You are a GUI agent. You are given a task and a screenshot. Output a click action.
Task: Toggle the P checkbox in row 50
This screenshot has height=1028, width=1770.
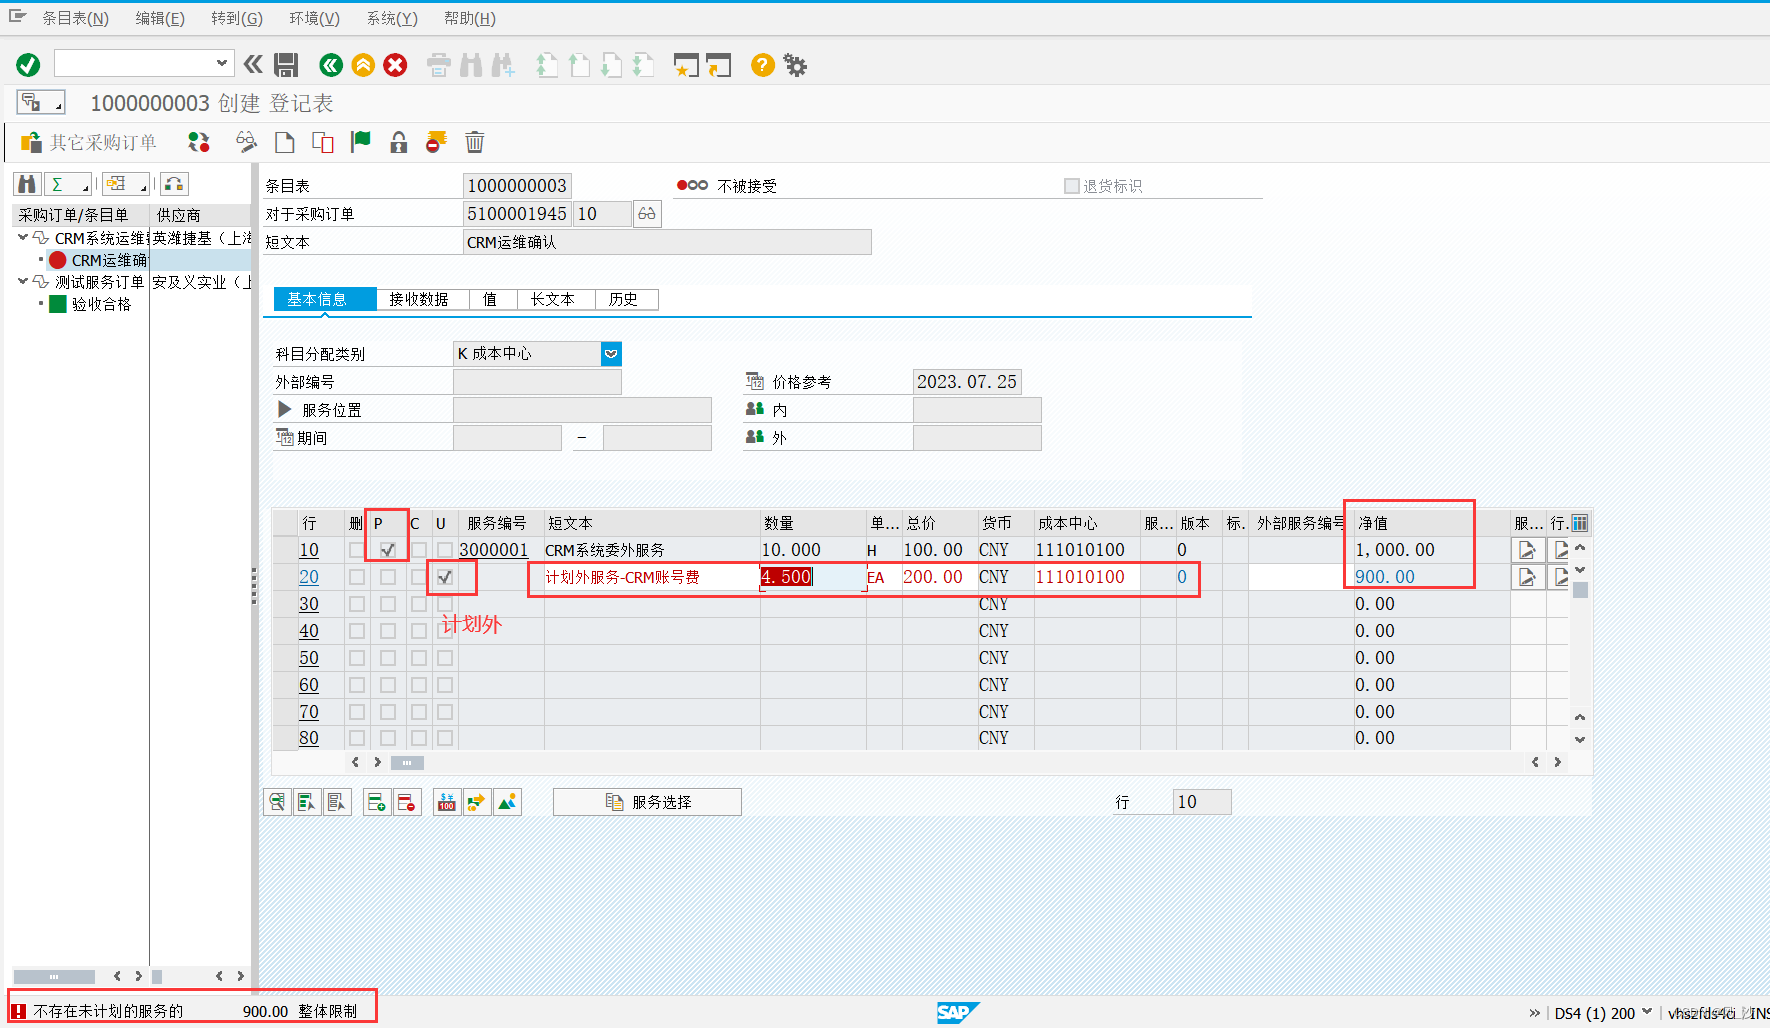tap(388, 658)
